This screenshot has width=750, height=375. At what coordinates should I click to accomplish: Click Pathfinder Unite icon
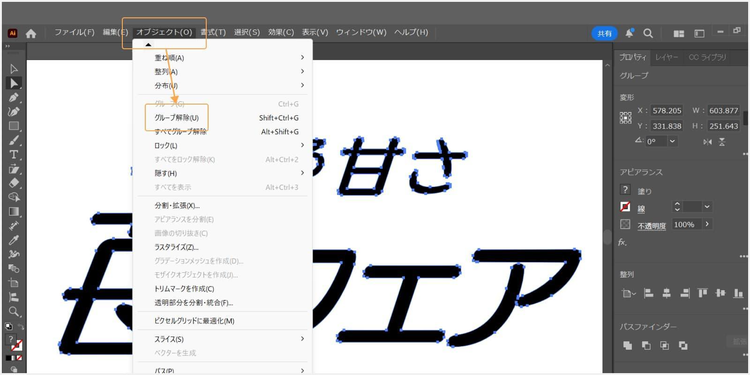point(628,345)
